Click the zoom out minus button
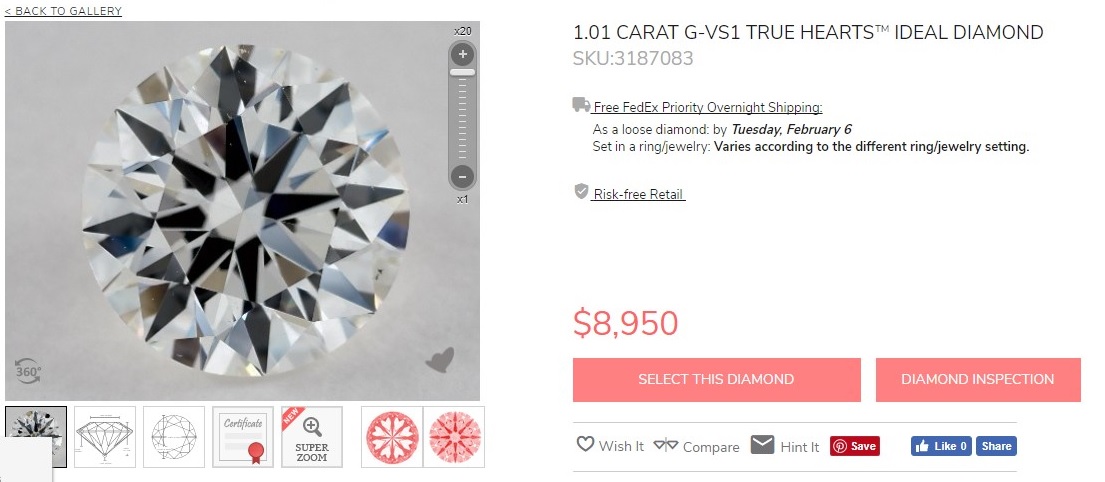 (x=463, y=177)
